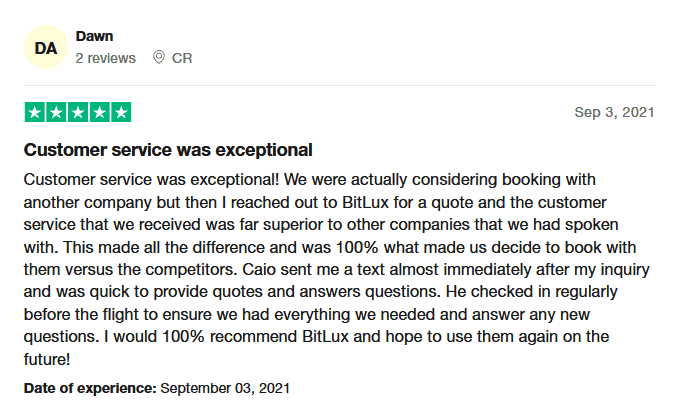Viewport: 681px width, 406px height.
Task: Open the "Customer service was exceptional" review title
Action: coord(168,150)
